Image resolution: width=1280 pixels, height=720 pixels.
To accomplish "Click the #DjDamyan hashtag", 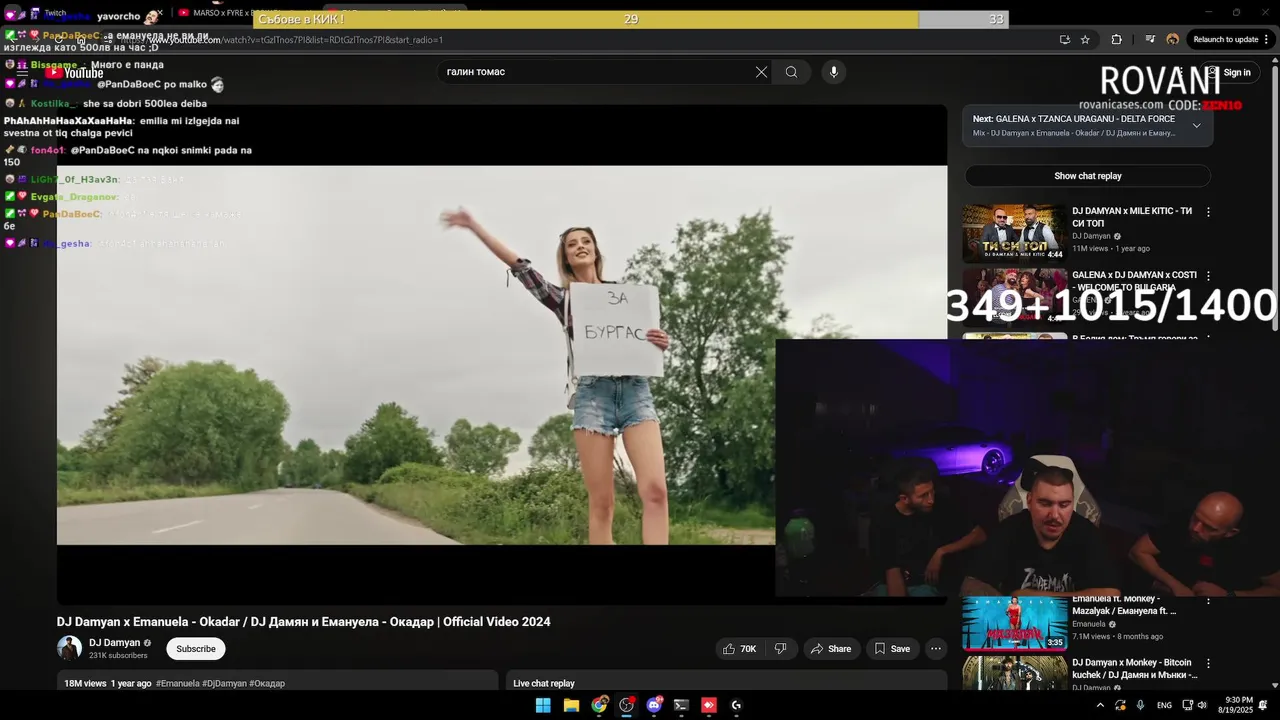I will pyautogui.click(x=225, y=684).
